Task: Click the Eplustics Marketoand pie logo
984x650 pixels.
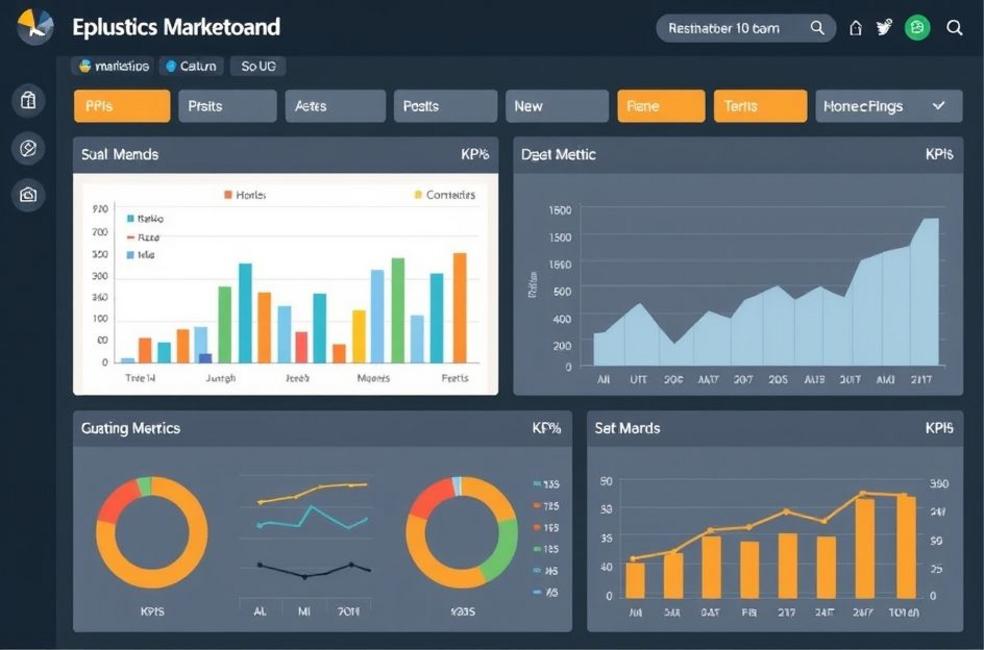Action: [x=35, y=27]
